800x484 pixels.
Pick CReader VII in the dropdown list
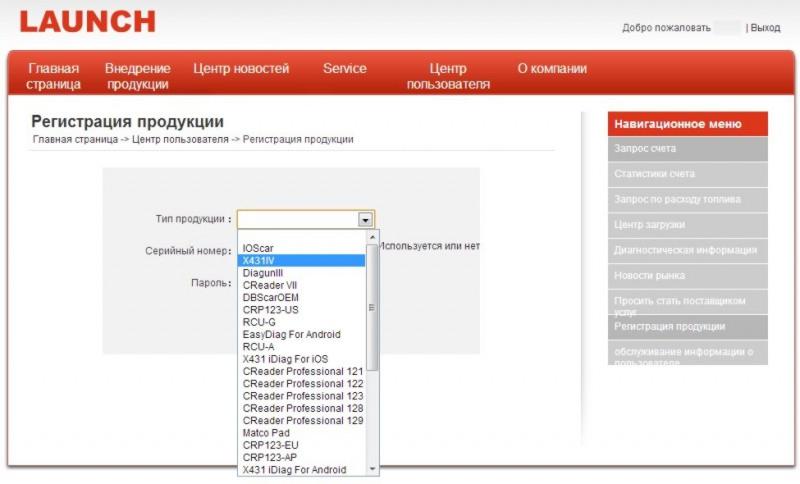pos(302,285)
